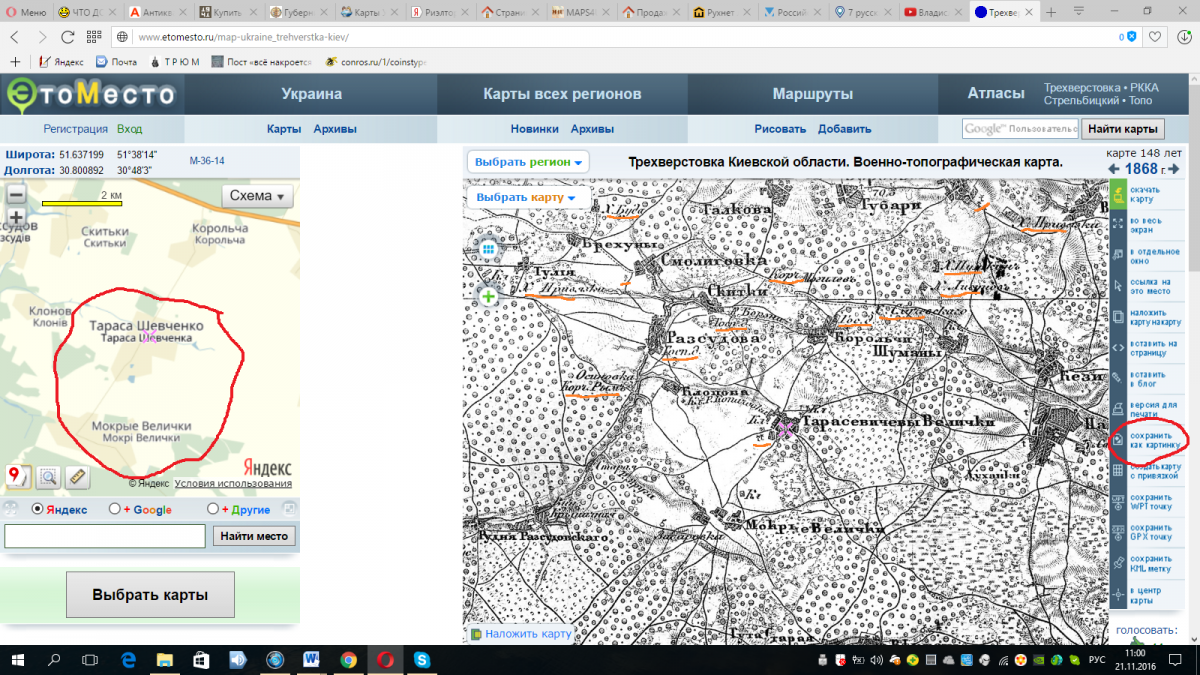Select the Google map source radio button
Image resolution: width=1200 pixels, height=675 pixels.
click(x=116, y=509)
